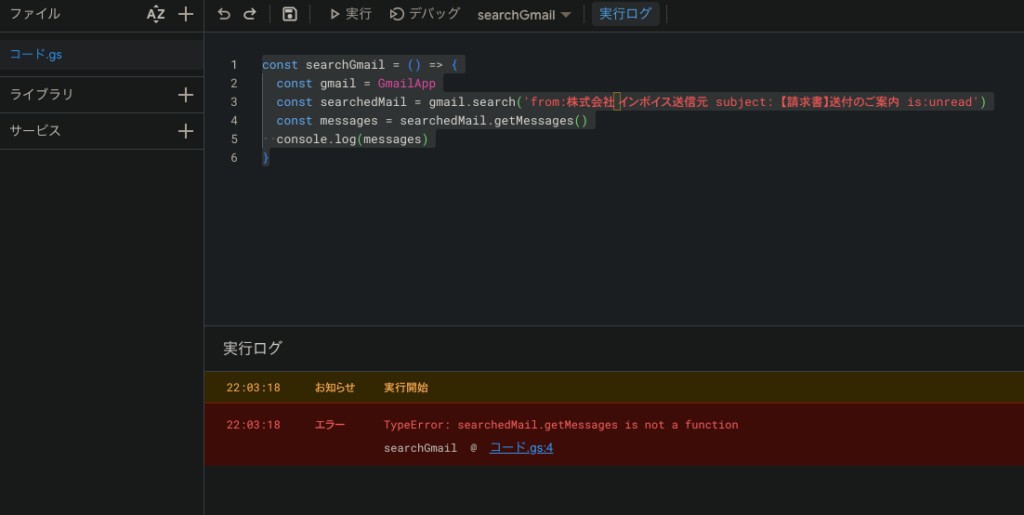Click the 実行開始 info log entry
This screenshot has width=1024, height=515.
[x=406, y=388]
